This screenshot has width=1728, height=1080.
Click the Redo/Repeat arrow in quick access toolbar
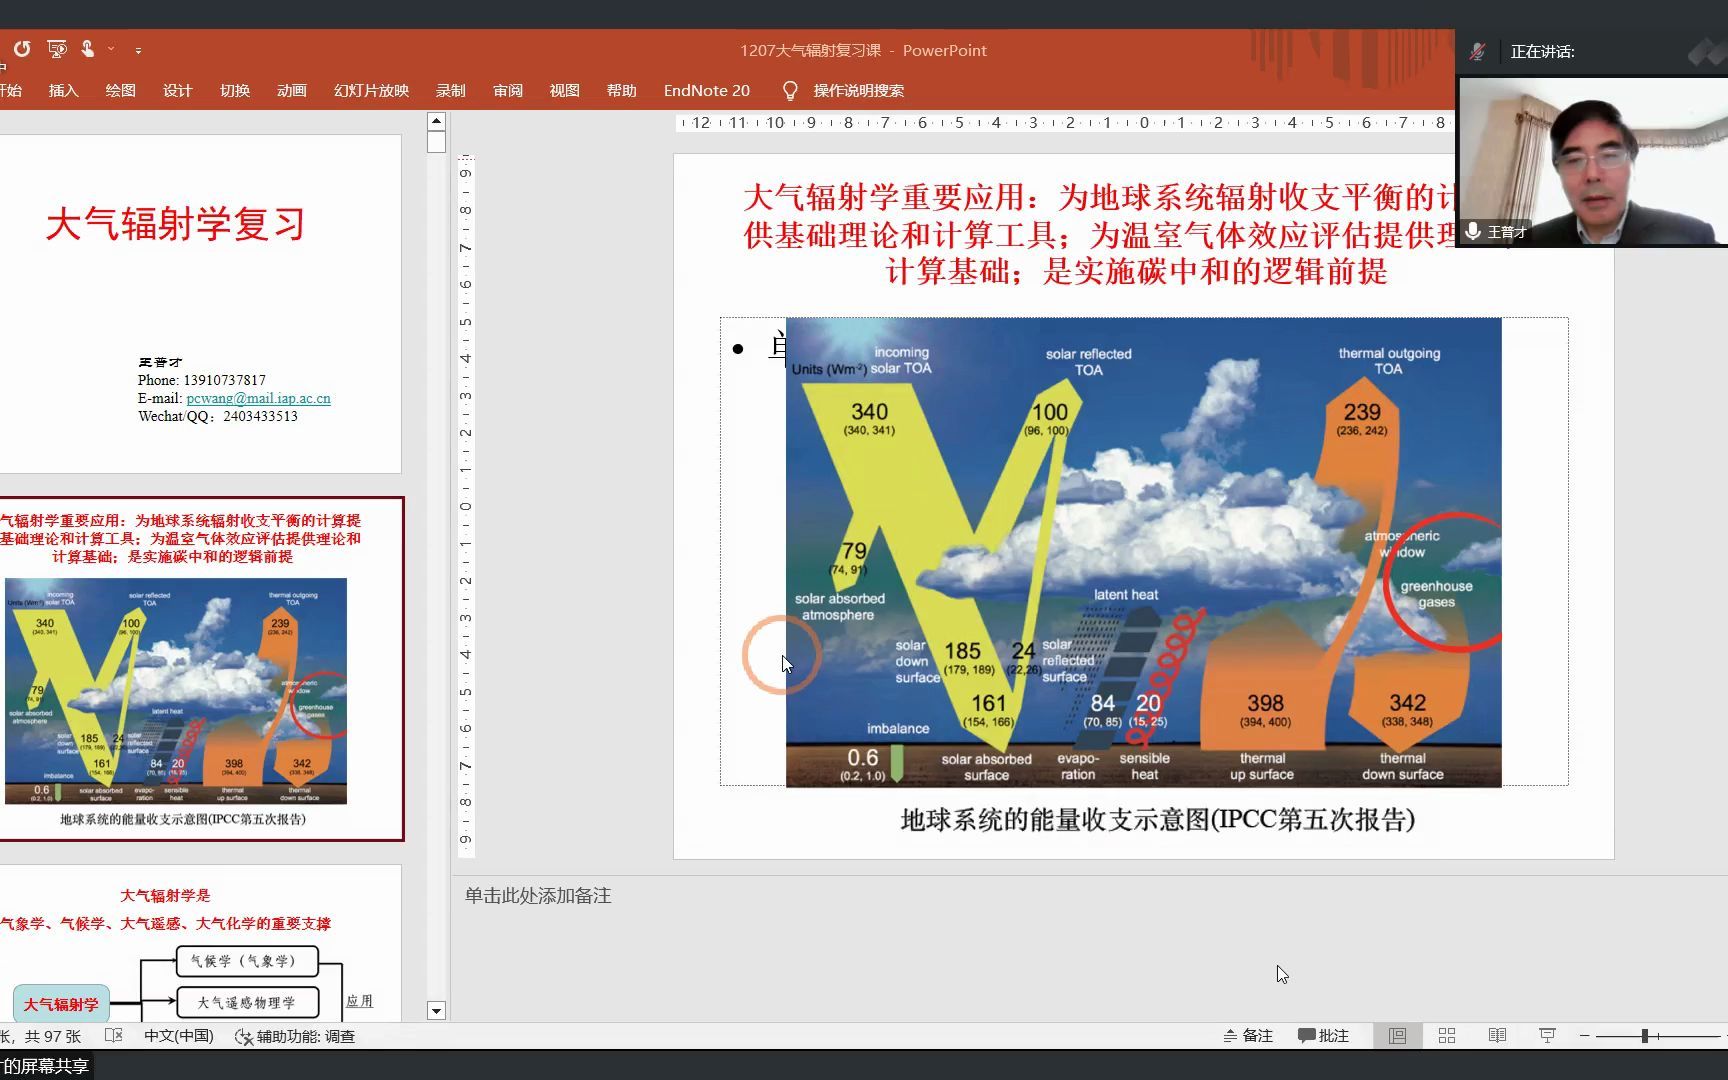click(22, 48)
